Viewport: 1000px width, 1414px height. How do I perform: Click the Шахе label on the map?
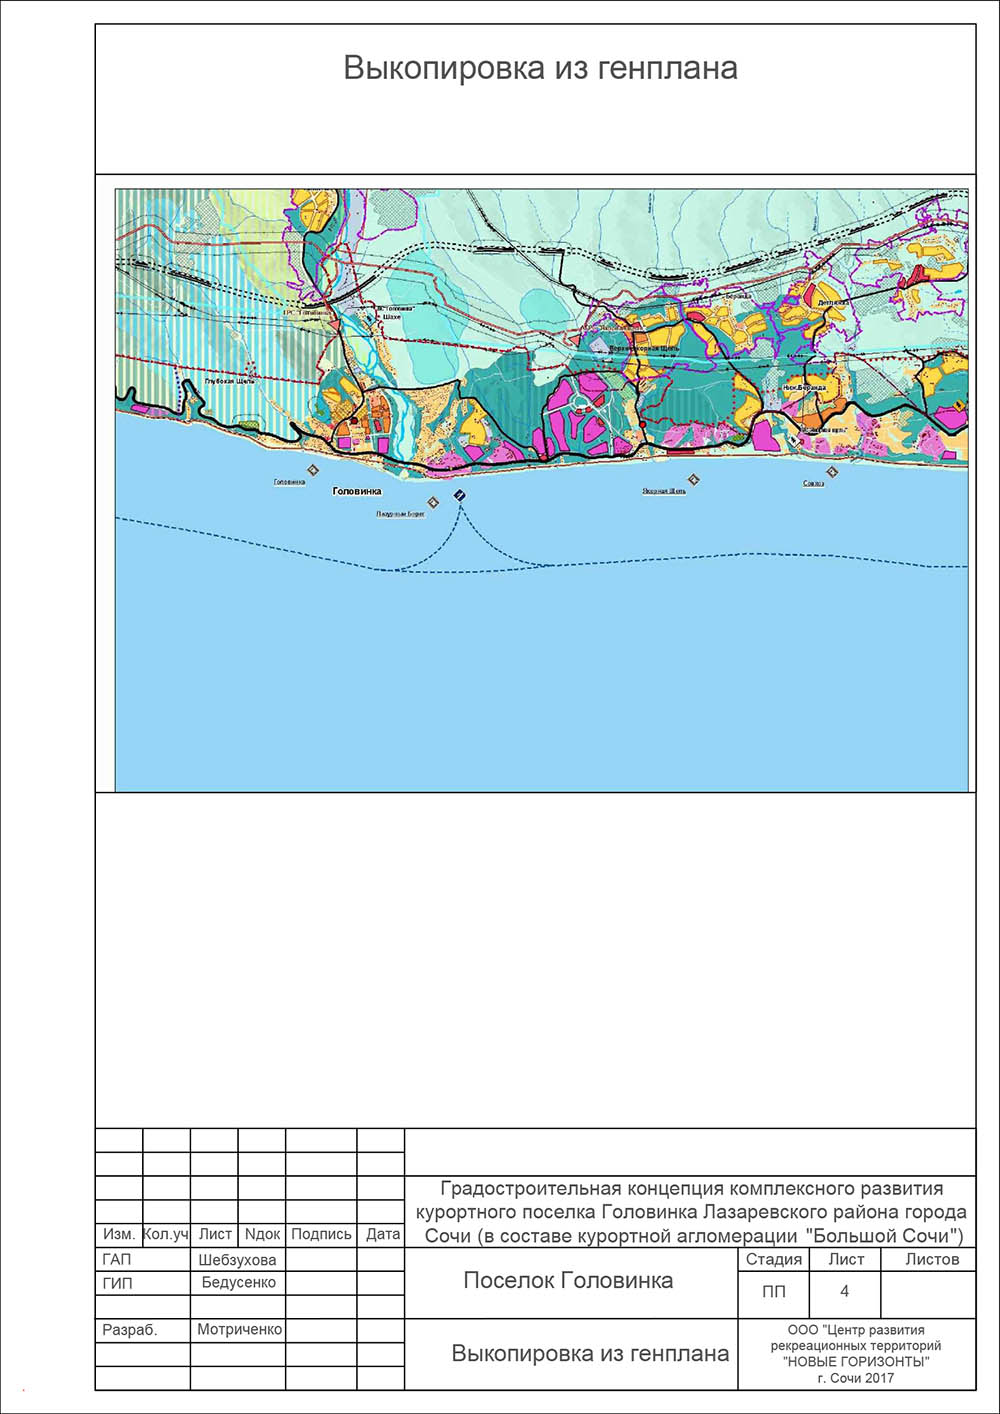[391, 317]
